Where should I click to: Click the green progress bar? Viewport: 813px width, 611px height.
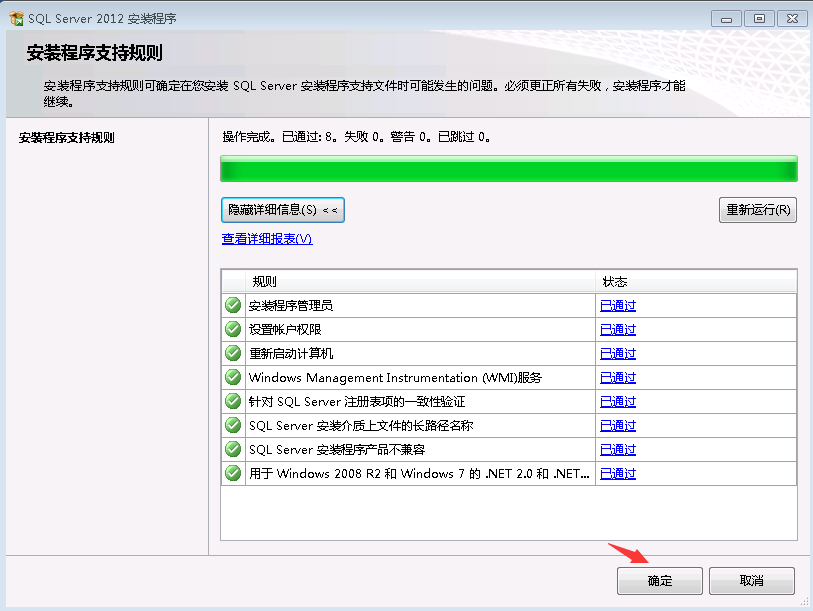(509, 169)
